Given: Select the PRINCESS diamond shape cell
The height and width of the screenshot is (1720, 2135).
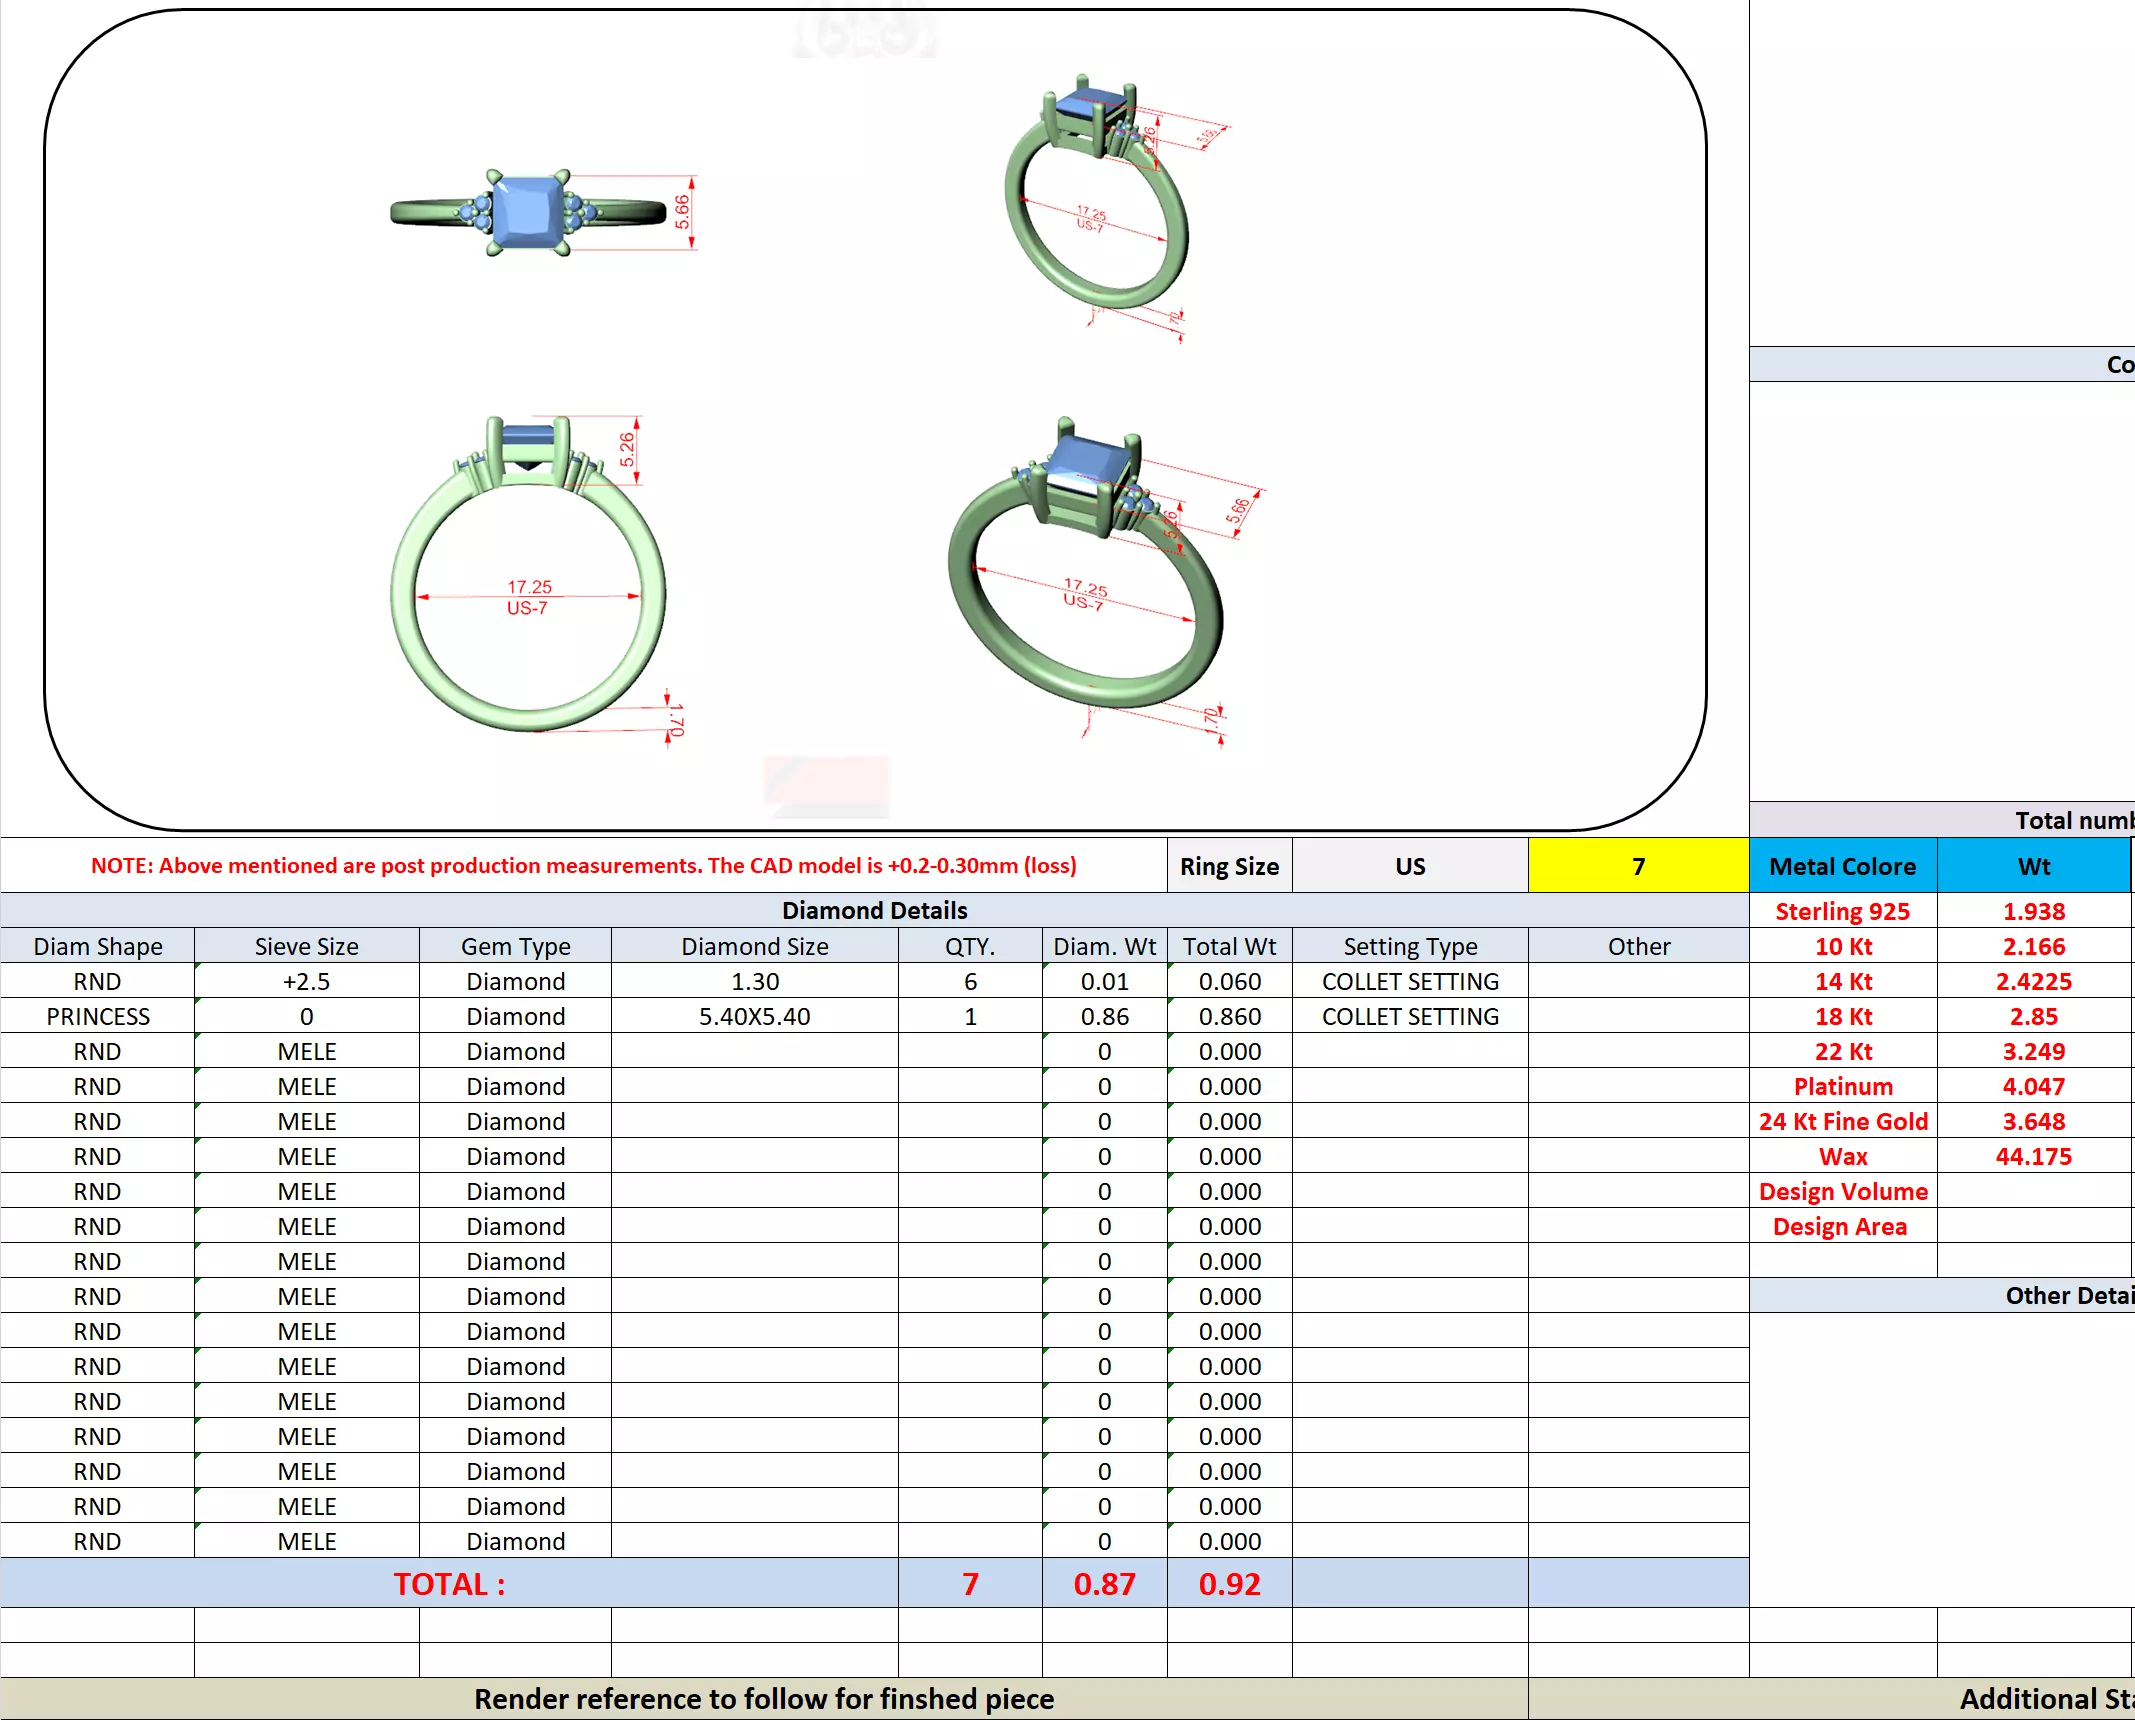Looking at the screenshot, I should pos(97,1016).
